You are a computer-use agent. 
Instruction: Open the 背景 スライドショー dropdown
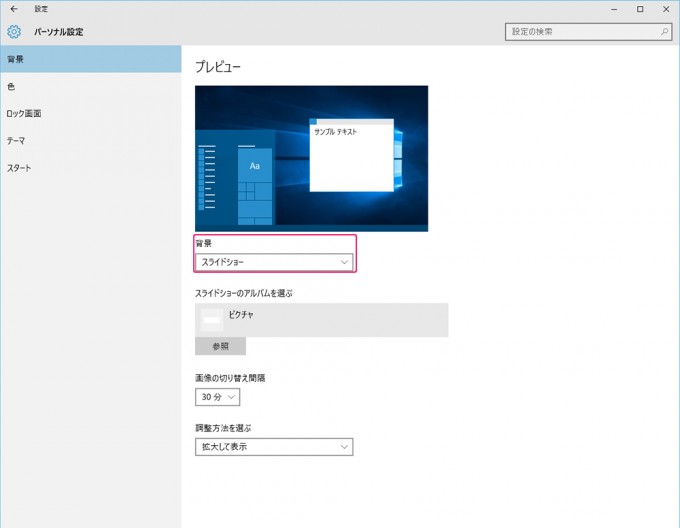[274, 262]
